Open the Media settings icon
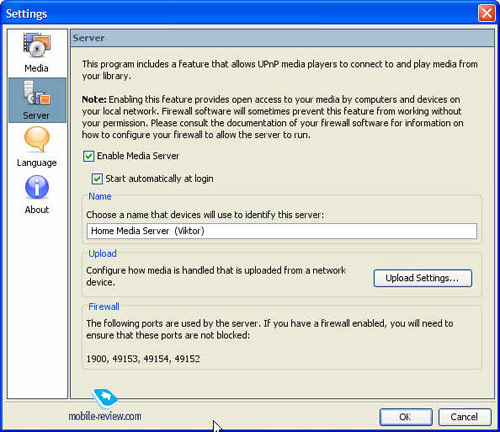The height and width of the screenshot is (432, 500). pyautogui.click(x=37, y=45)
